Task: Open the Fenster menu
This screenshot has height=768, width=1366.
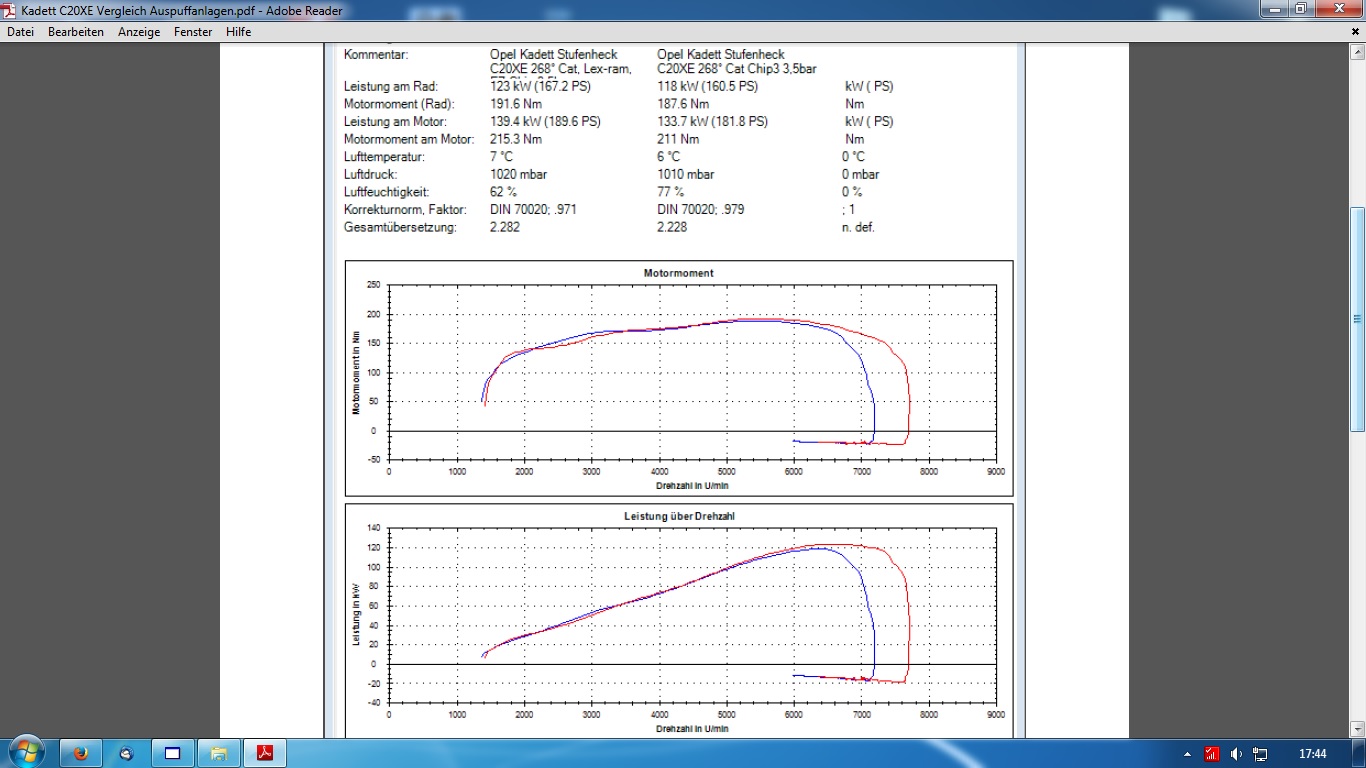Action: tap(193, 32)
